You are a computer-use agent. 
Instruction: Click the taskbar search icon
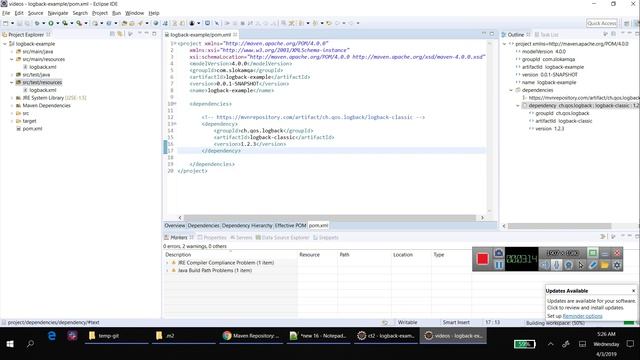tap(30, 344)
